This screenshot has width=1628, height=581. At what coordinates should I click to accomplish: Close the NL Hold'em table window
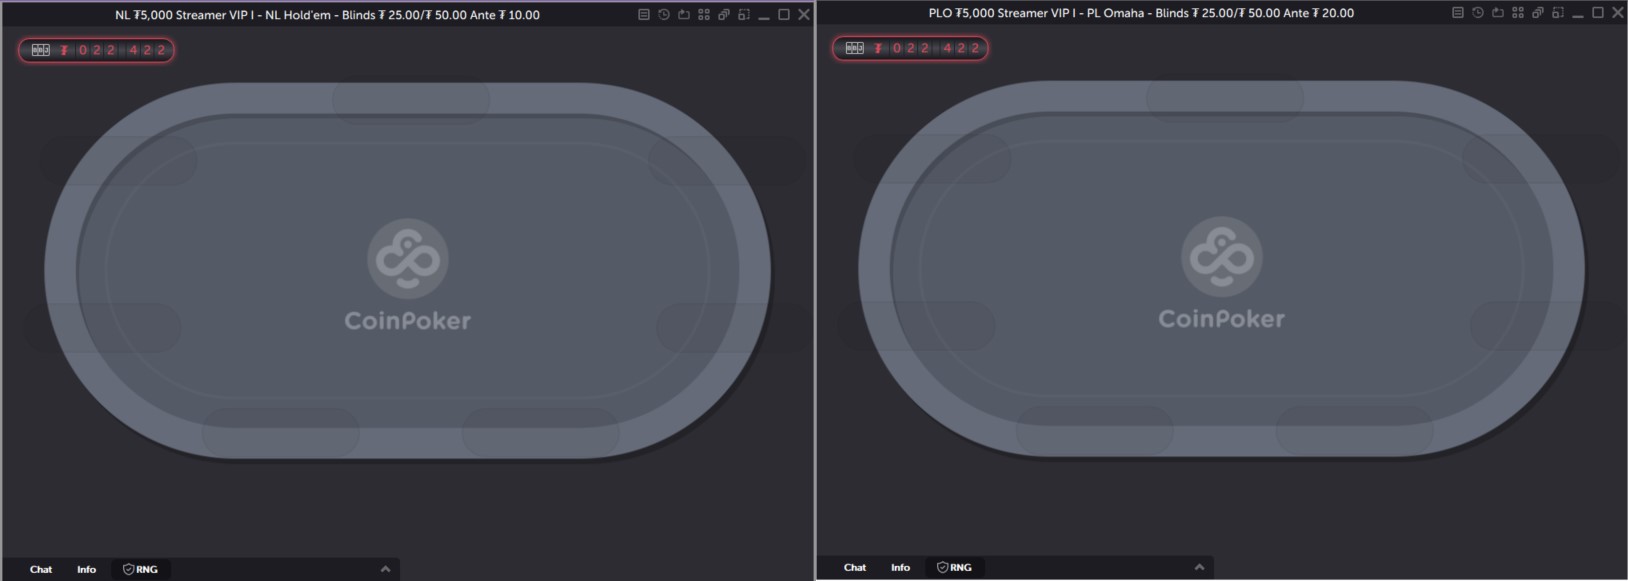point(804,15)
